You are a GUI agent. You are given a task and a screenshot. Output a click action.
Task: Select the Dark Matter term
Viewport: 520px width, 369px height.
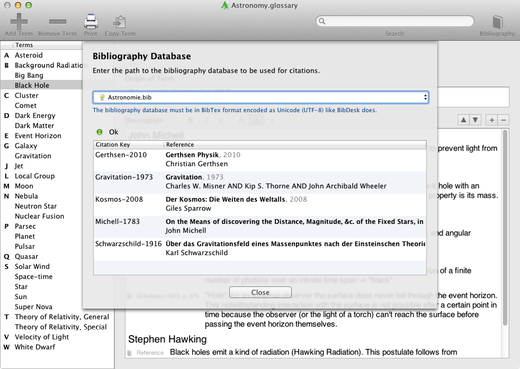tap(34, 126)
